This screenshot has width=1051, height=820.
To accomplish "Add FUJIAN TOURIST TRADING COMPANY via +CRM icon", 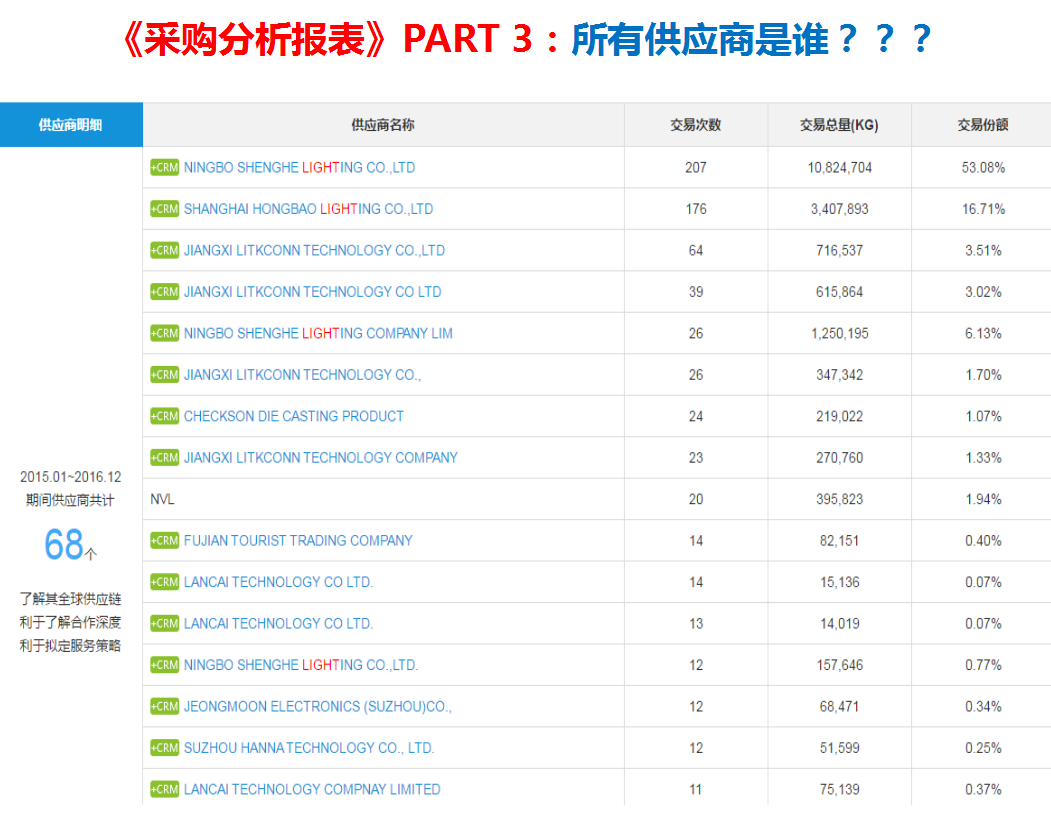I will tap(164, 540).
